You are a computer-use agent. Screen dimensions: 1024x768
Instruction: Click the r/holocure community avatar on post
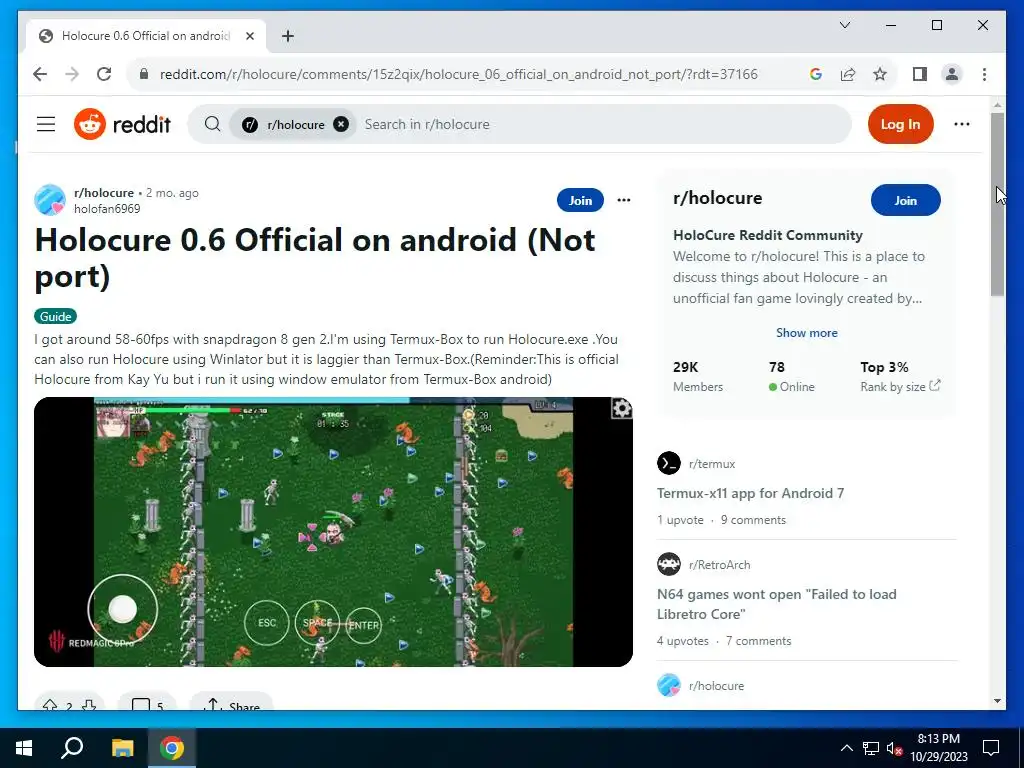coord(50,200)
